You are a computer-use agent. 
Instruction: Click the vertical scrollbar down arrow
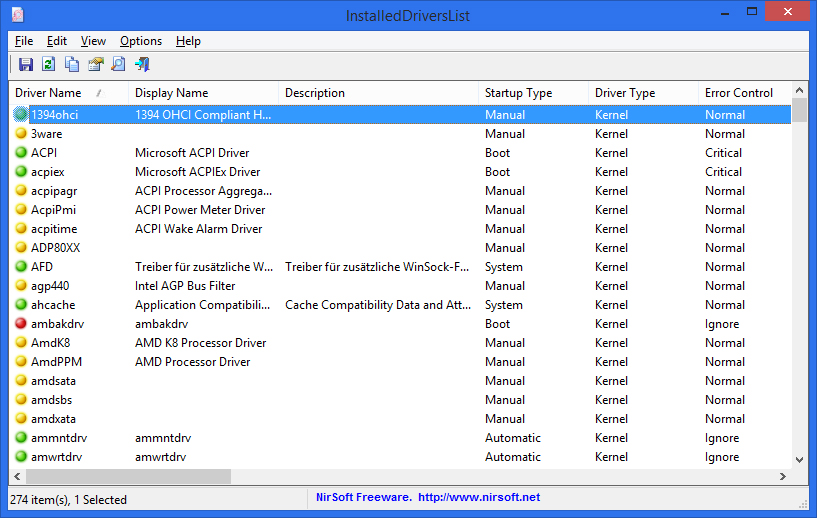(799, 460)
